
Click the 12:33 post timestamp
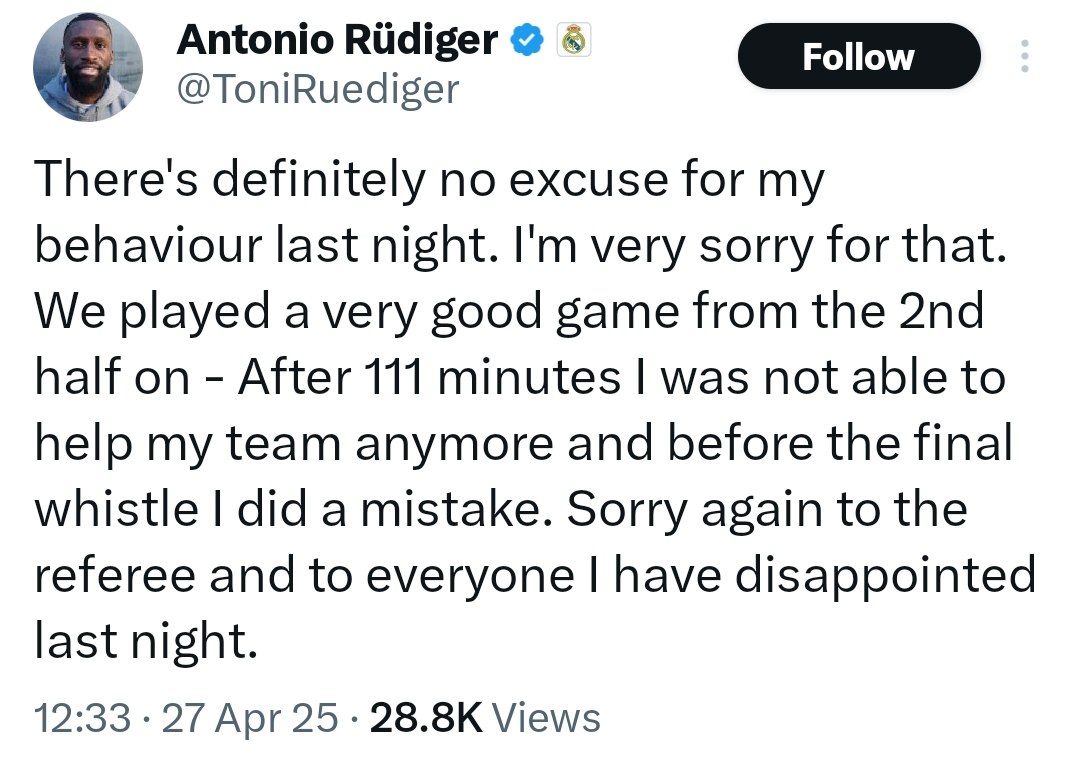(x=82, y=717)
